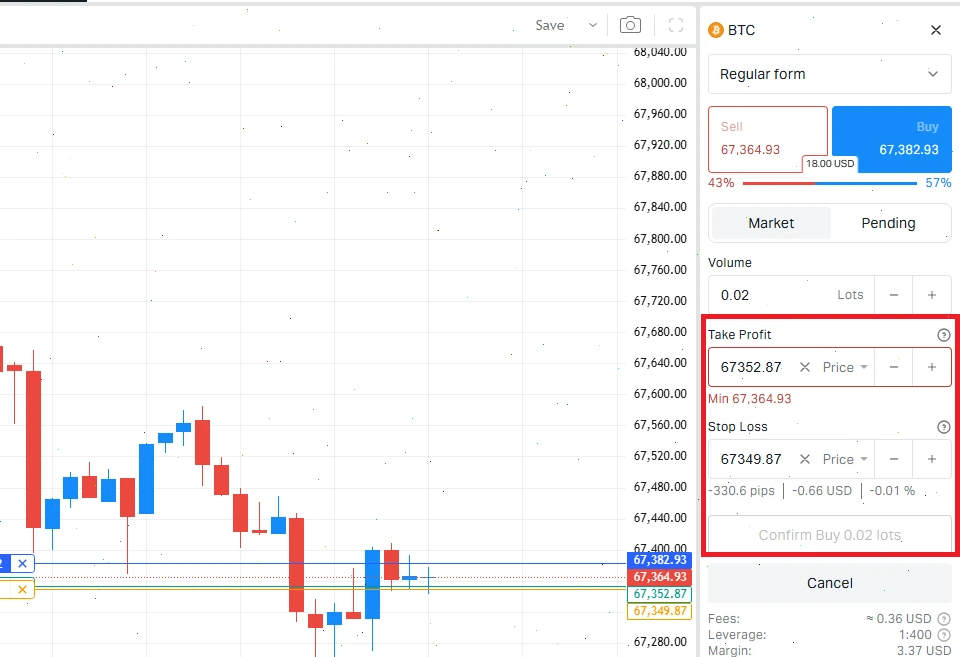Click the 43%/57% sentiment bar
960x657 pixels.
click(829, 183)
